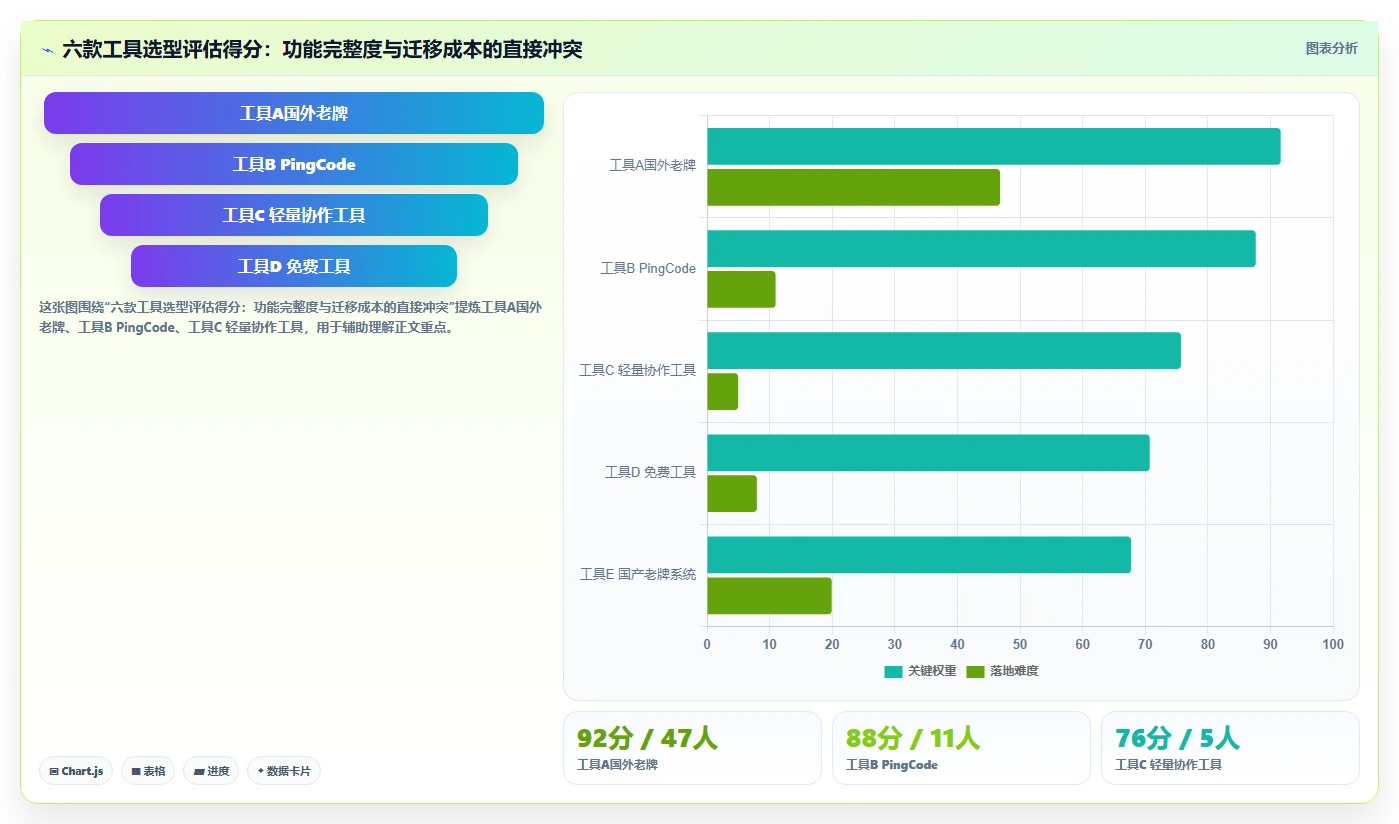Viewport: 1399px width, 824px height.
Task: Click the description paragraph starting 这张图围绕
Action: [291, 317]
